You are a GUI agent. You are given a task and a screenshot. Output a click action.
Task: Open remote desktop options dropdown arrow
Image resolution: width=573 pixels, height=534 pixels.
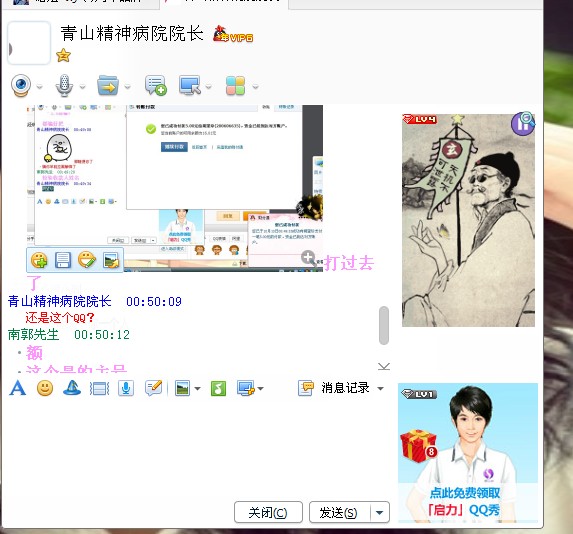[208, 87]
